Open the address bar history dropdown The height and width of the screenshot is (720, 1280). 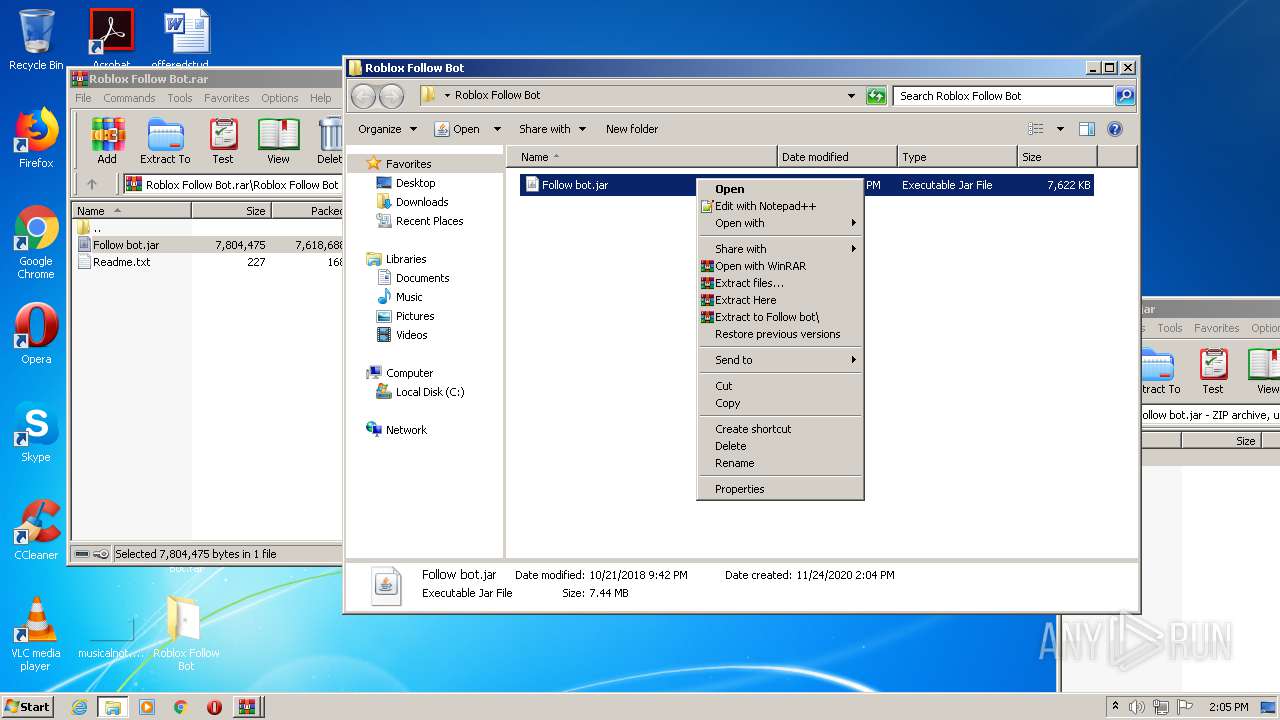(x=851, y=96)
